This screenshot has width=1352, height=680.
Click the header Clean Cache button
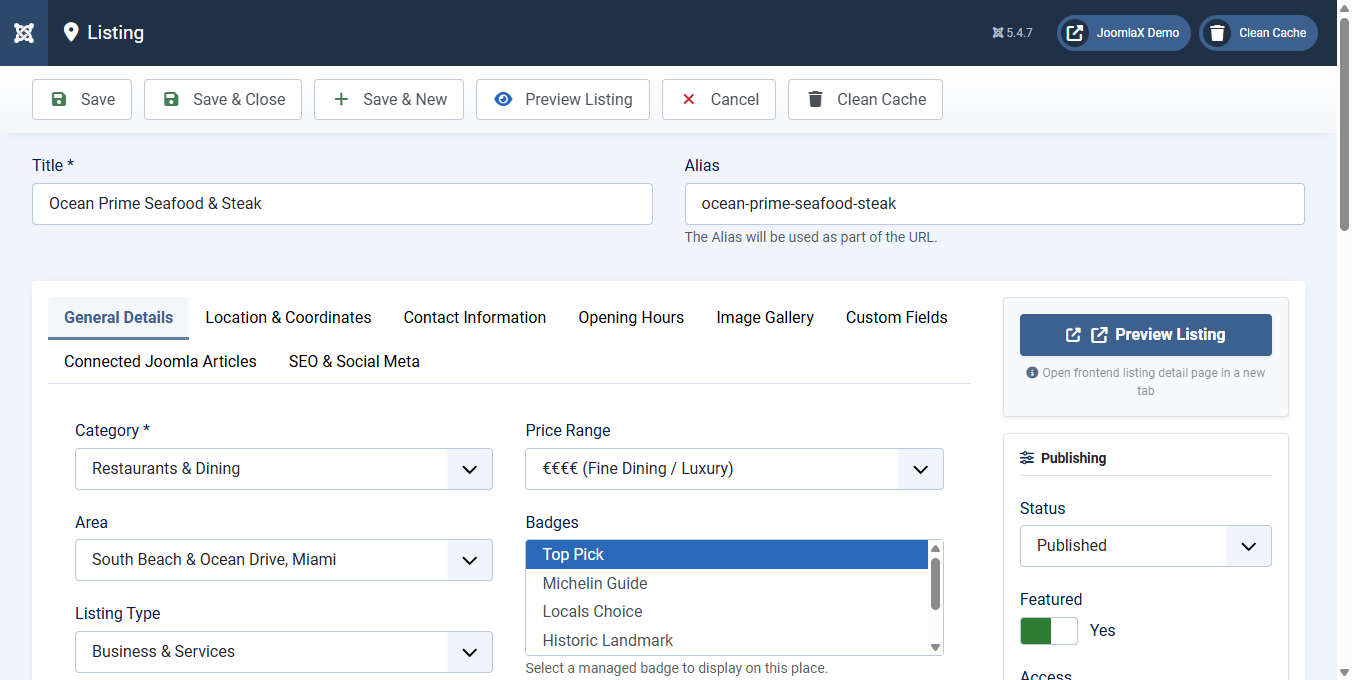1258,33
